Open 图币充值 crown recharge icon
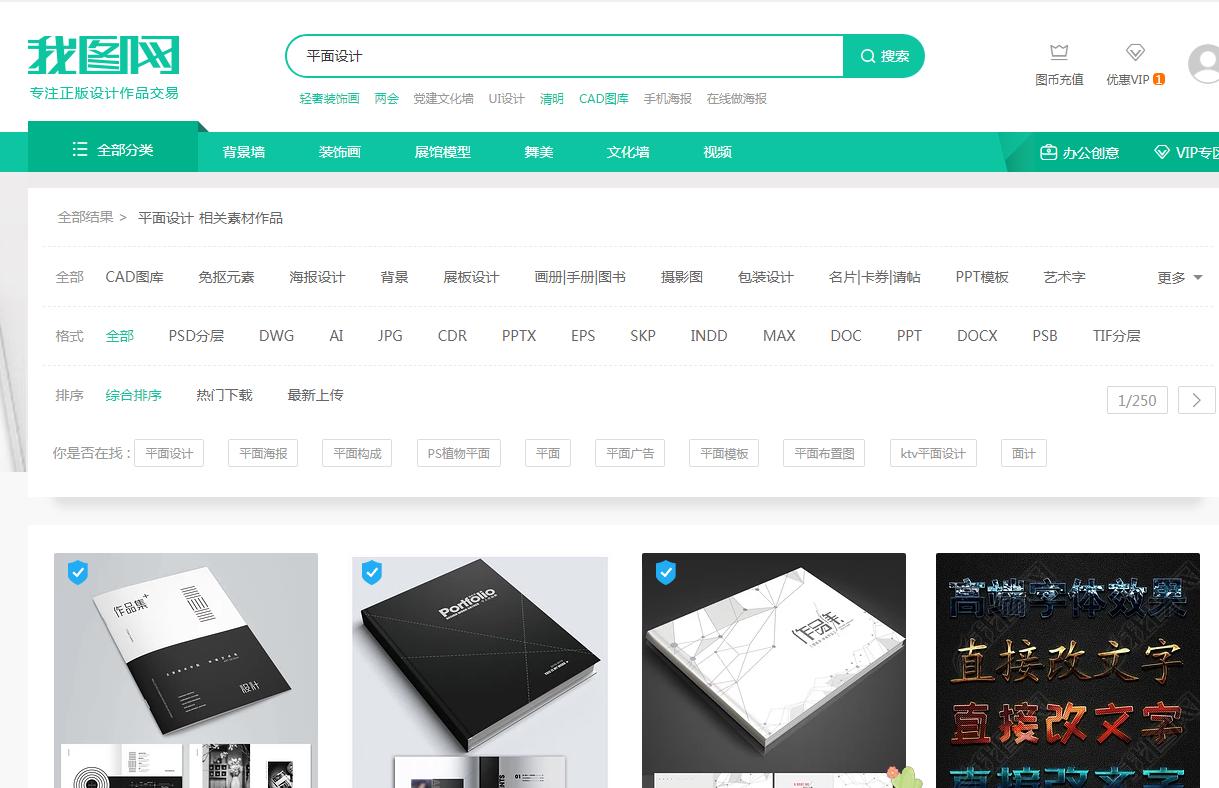This screenshot has height=788, width=1219. (x=1058, y=51)
